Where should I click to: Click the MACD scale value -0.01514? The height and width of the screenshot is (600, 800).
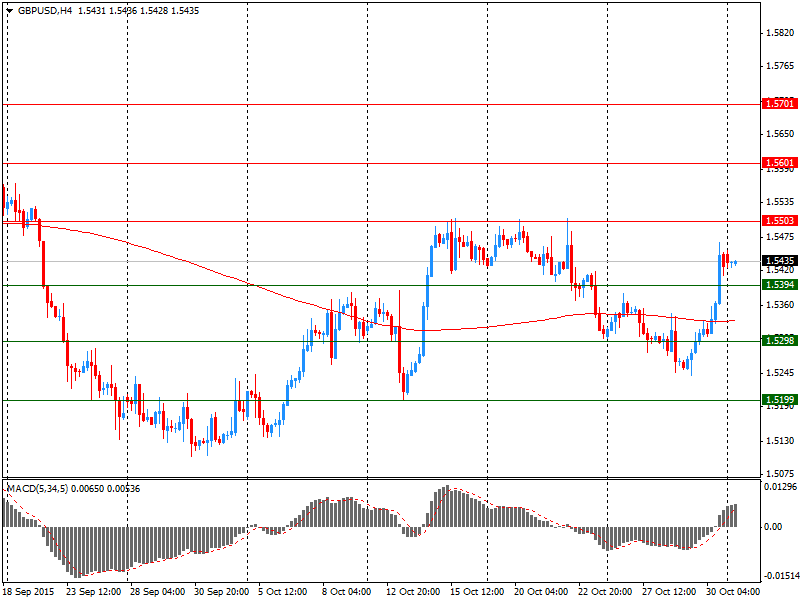(780, 576)
